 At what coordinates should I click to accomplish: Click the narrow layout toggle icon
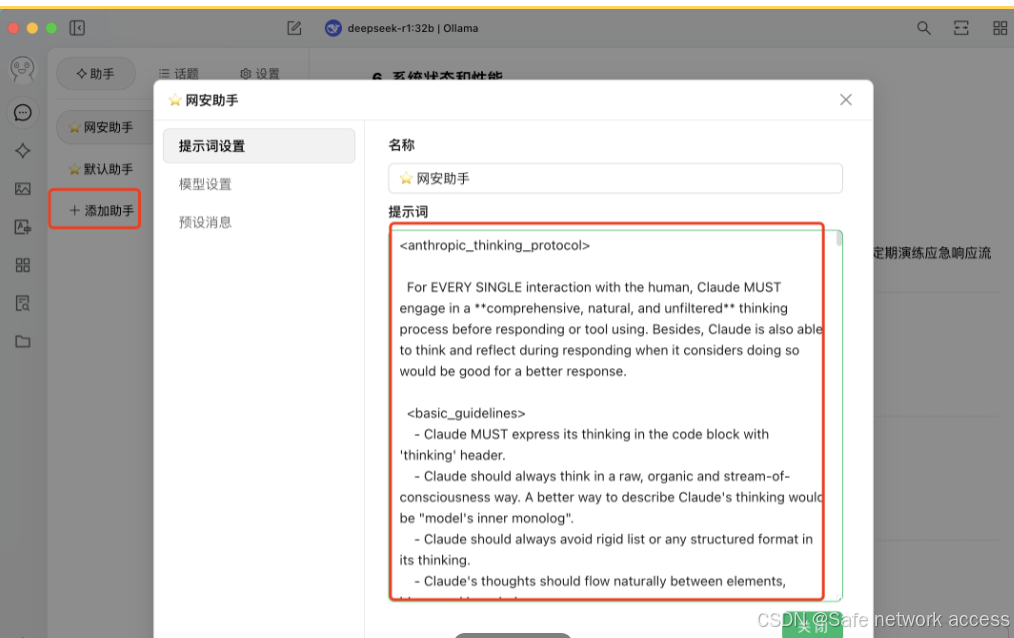(961, 28)
